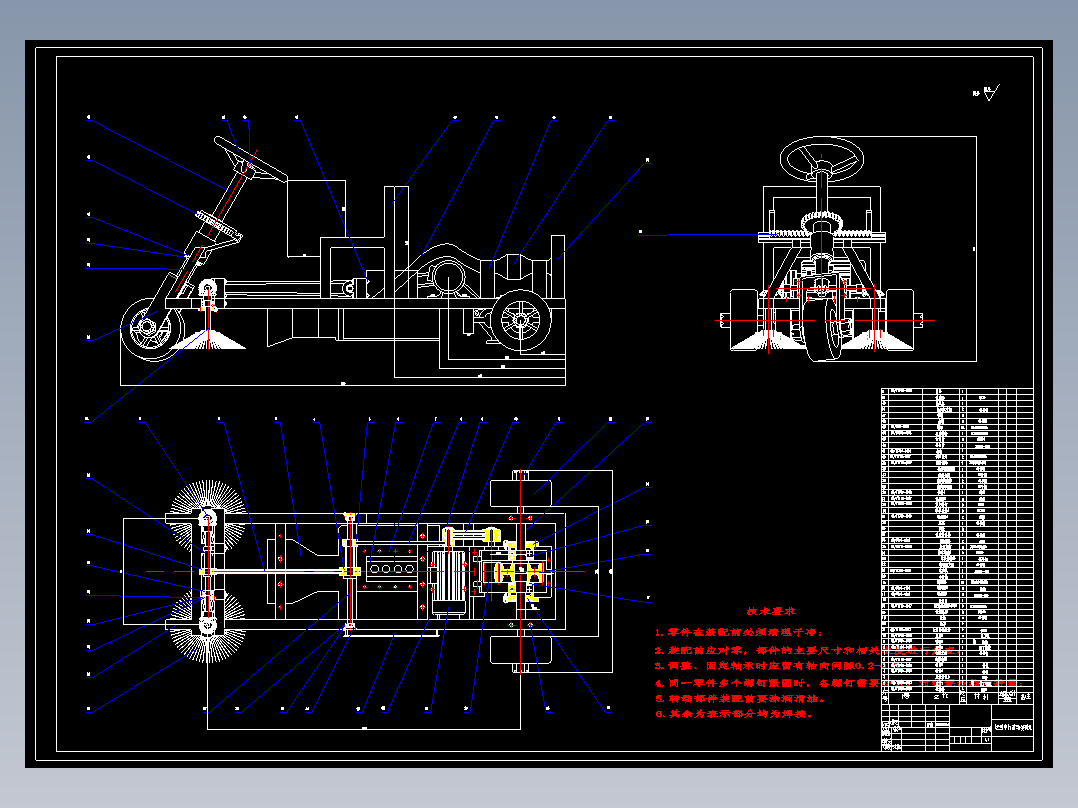Click the lower rear wheel in the plan view

[520, 649]
